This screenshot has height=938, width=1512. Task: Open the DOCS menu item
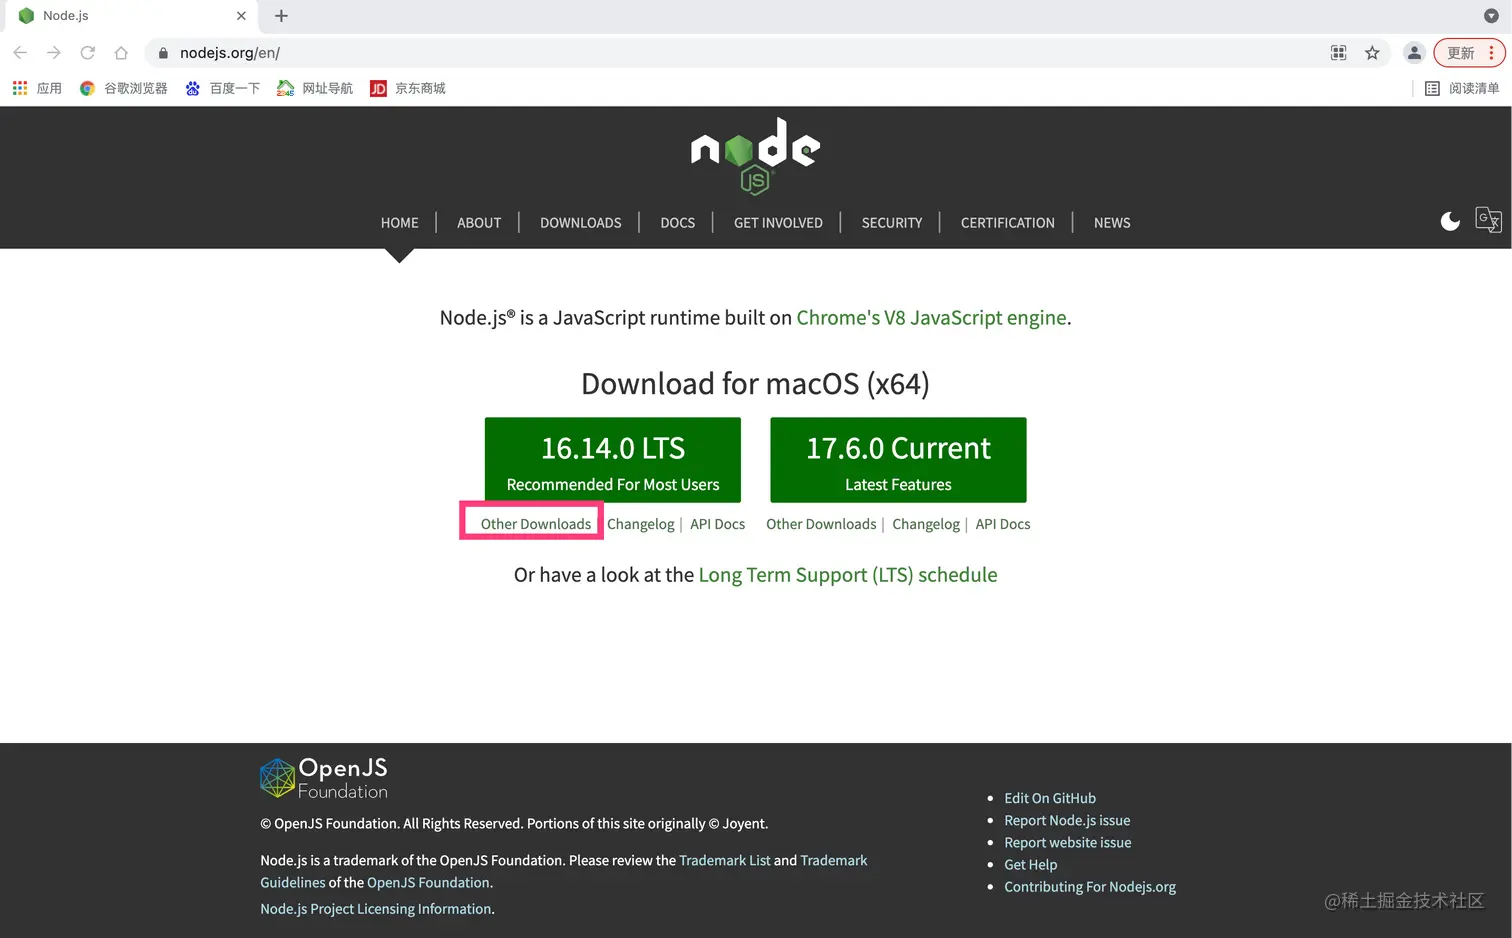coord(678,223)
